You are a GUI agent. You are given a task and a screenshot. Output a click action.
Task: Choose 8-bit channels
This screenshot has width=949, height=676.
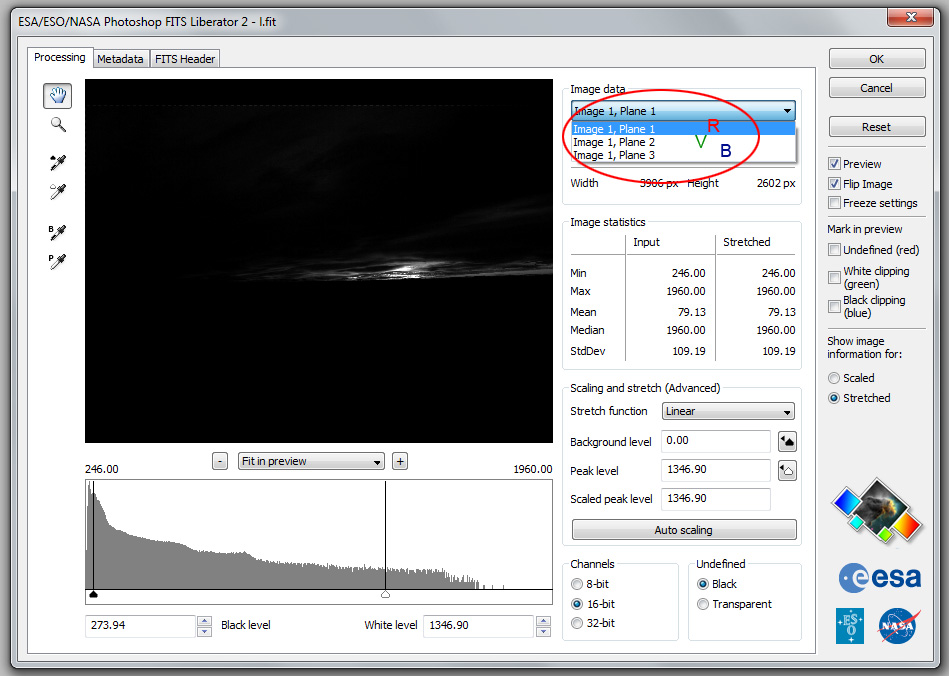[577, 584]
